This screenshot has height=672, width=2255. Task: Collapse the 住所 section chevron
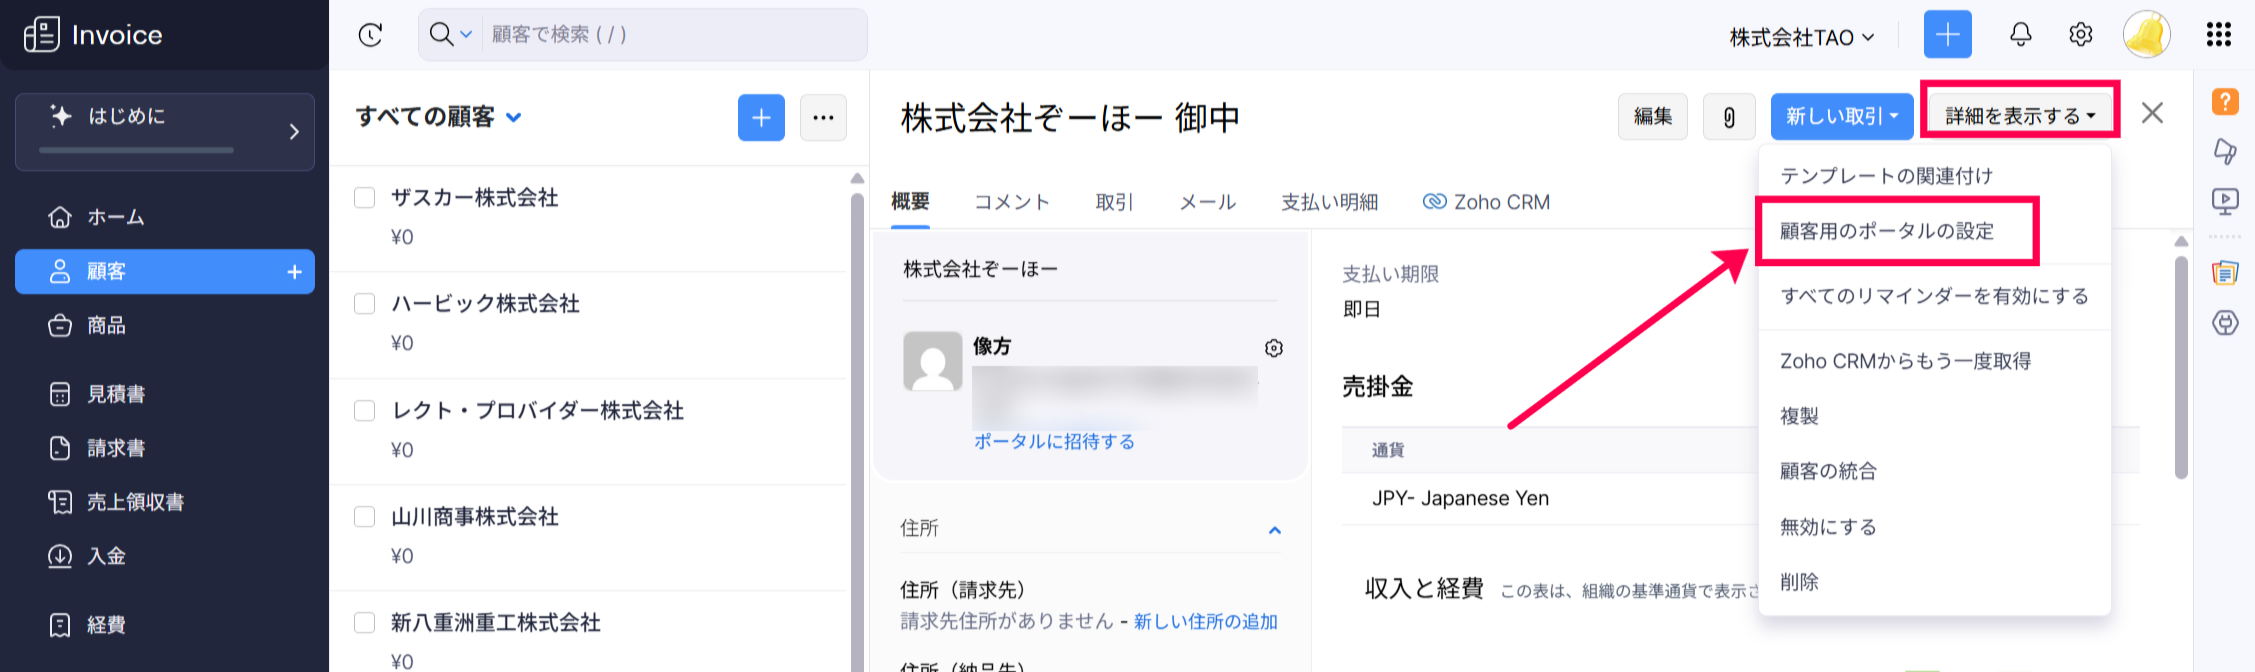pyautogui.click(x=1274, y=530)
